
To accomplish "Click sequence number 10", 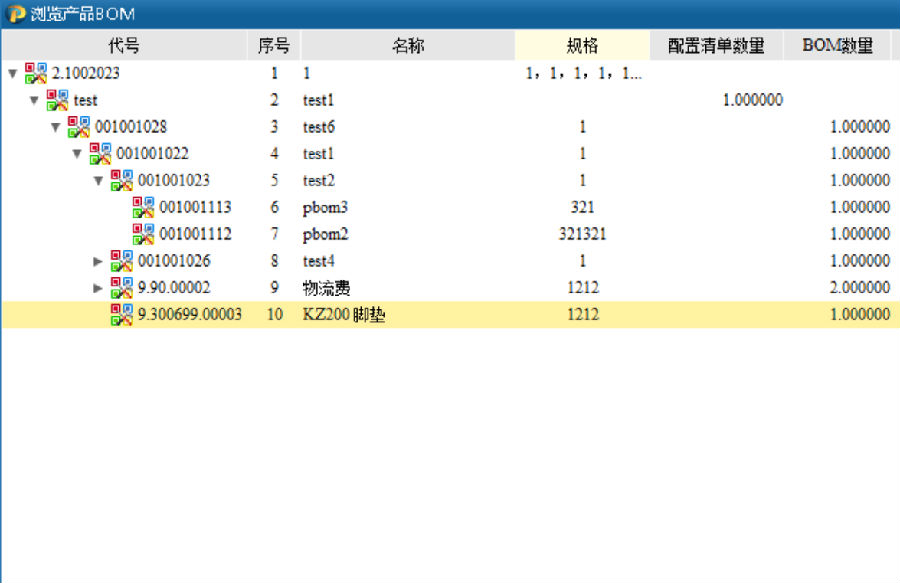I will pos(274,314).
